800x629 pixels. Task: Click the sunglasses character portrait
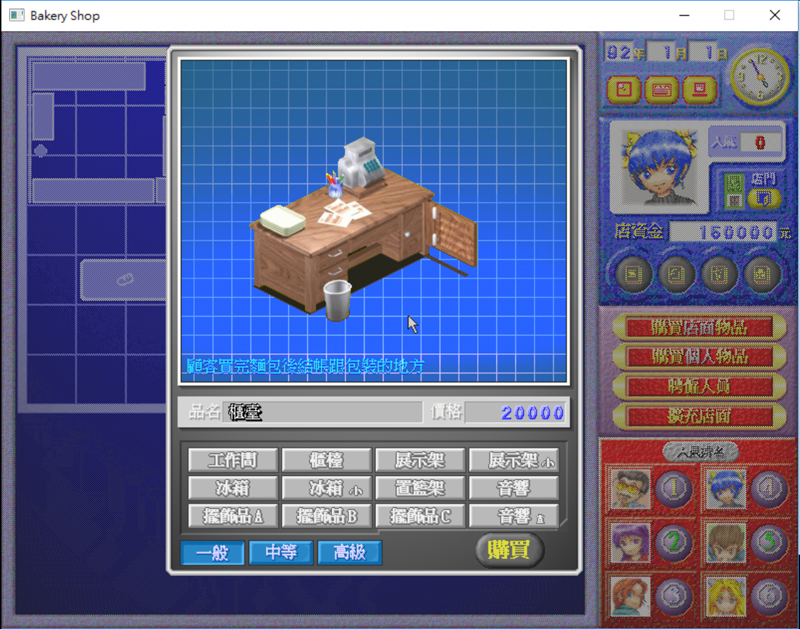[628, 490]
